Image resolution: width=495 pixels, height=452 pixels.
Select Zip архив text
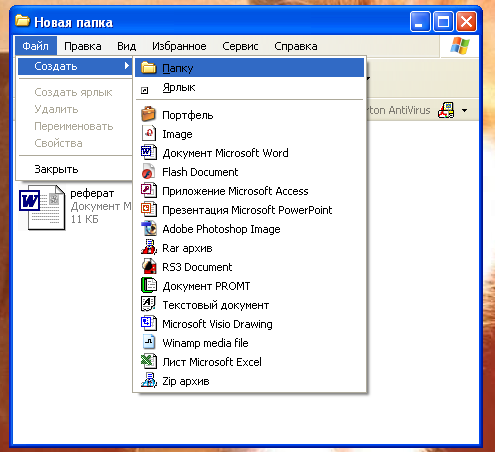click(186, 381)
